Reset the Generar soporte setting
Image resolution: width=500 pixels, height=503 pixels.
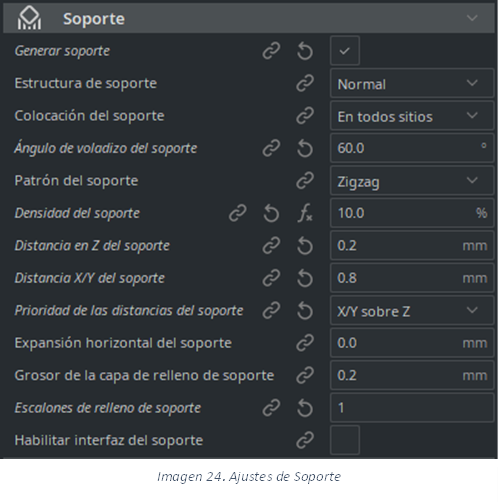pyautogui.click(x=305, y=51)
